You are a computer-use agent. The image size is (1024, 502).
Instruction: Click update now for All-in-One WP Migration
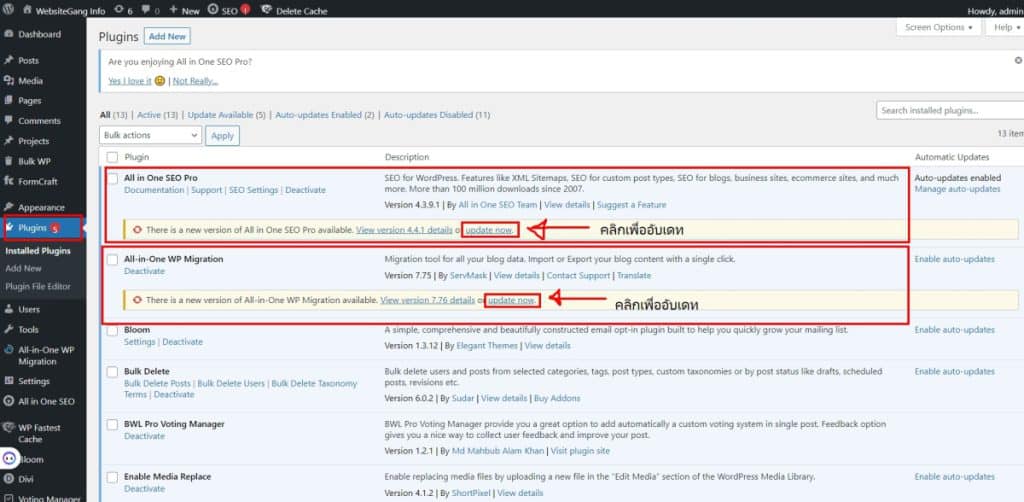coord(512,300)
